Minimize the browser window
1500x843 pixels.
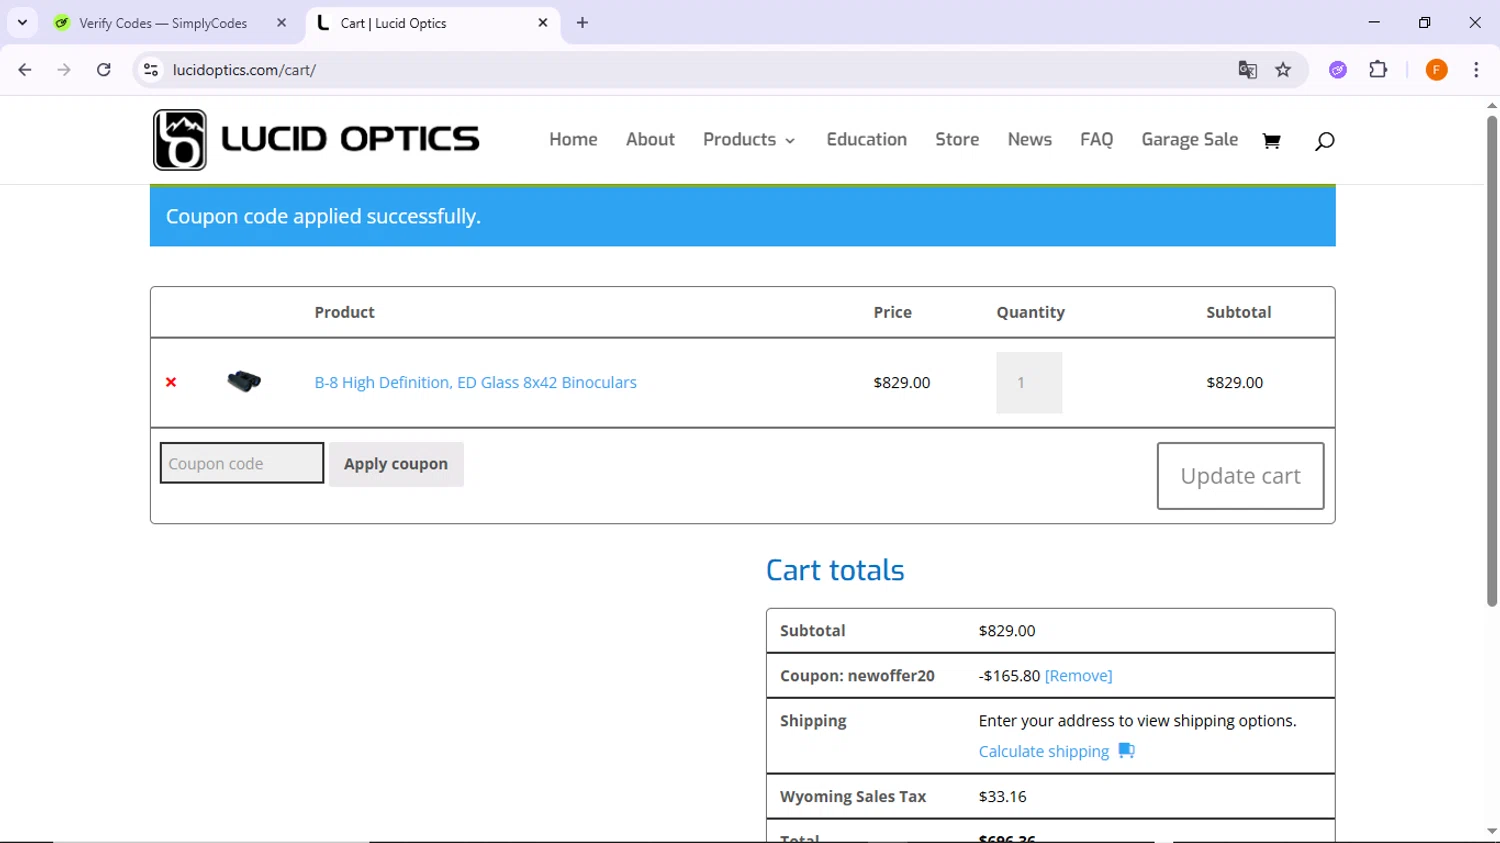1374,22
